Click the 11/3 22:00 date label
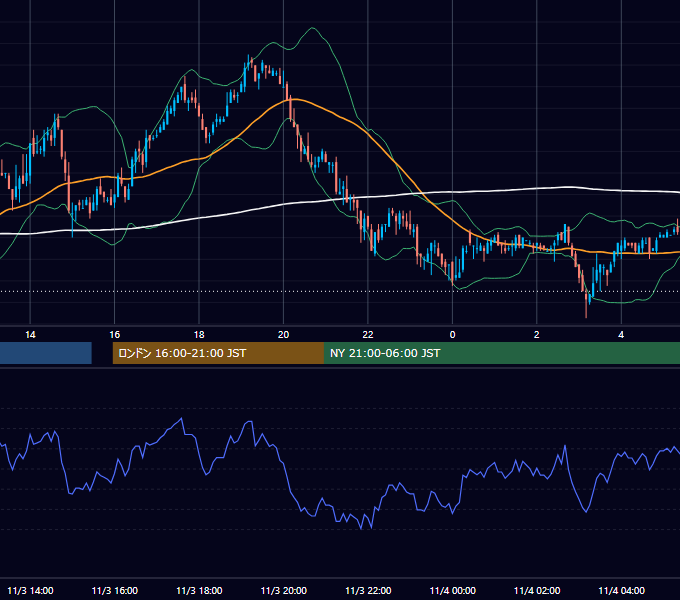This screenshot has height=600, width=680. point(368,590)
